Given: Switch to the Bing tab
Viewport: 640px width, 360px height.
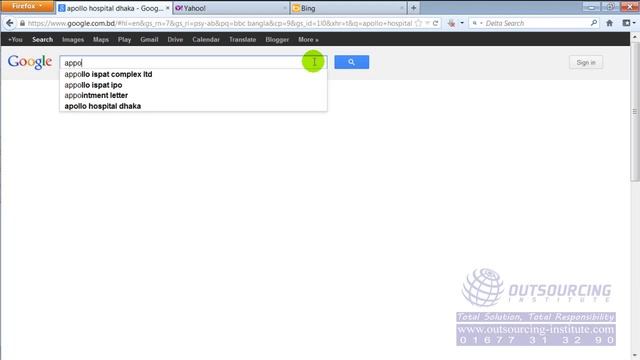Looking at the screenshot, I should [x=348, y=8].
